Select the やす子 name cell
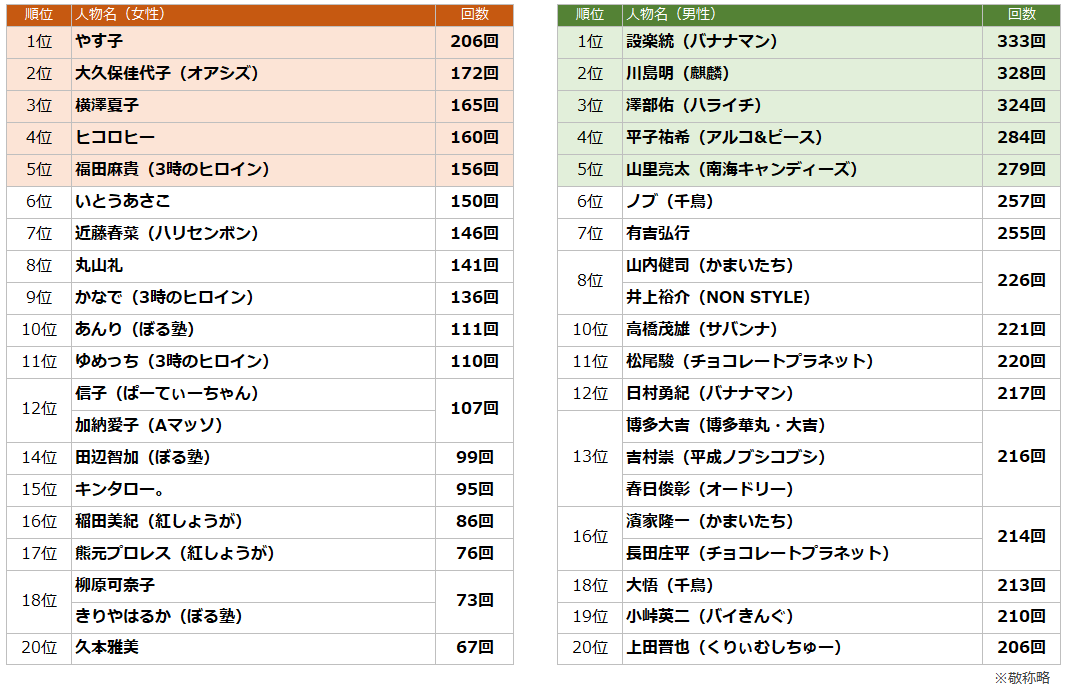Image resolution: width=1072 pixels, height=688 pixels. (x=252, y=41)
